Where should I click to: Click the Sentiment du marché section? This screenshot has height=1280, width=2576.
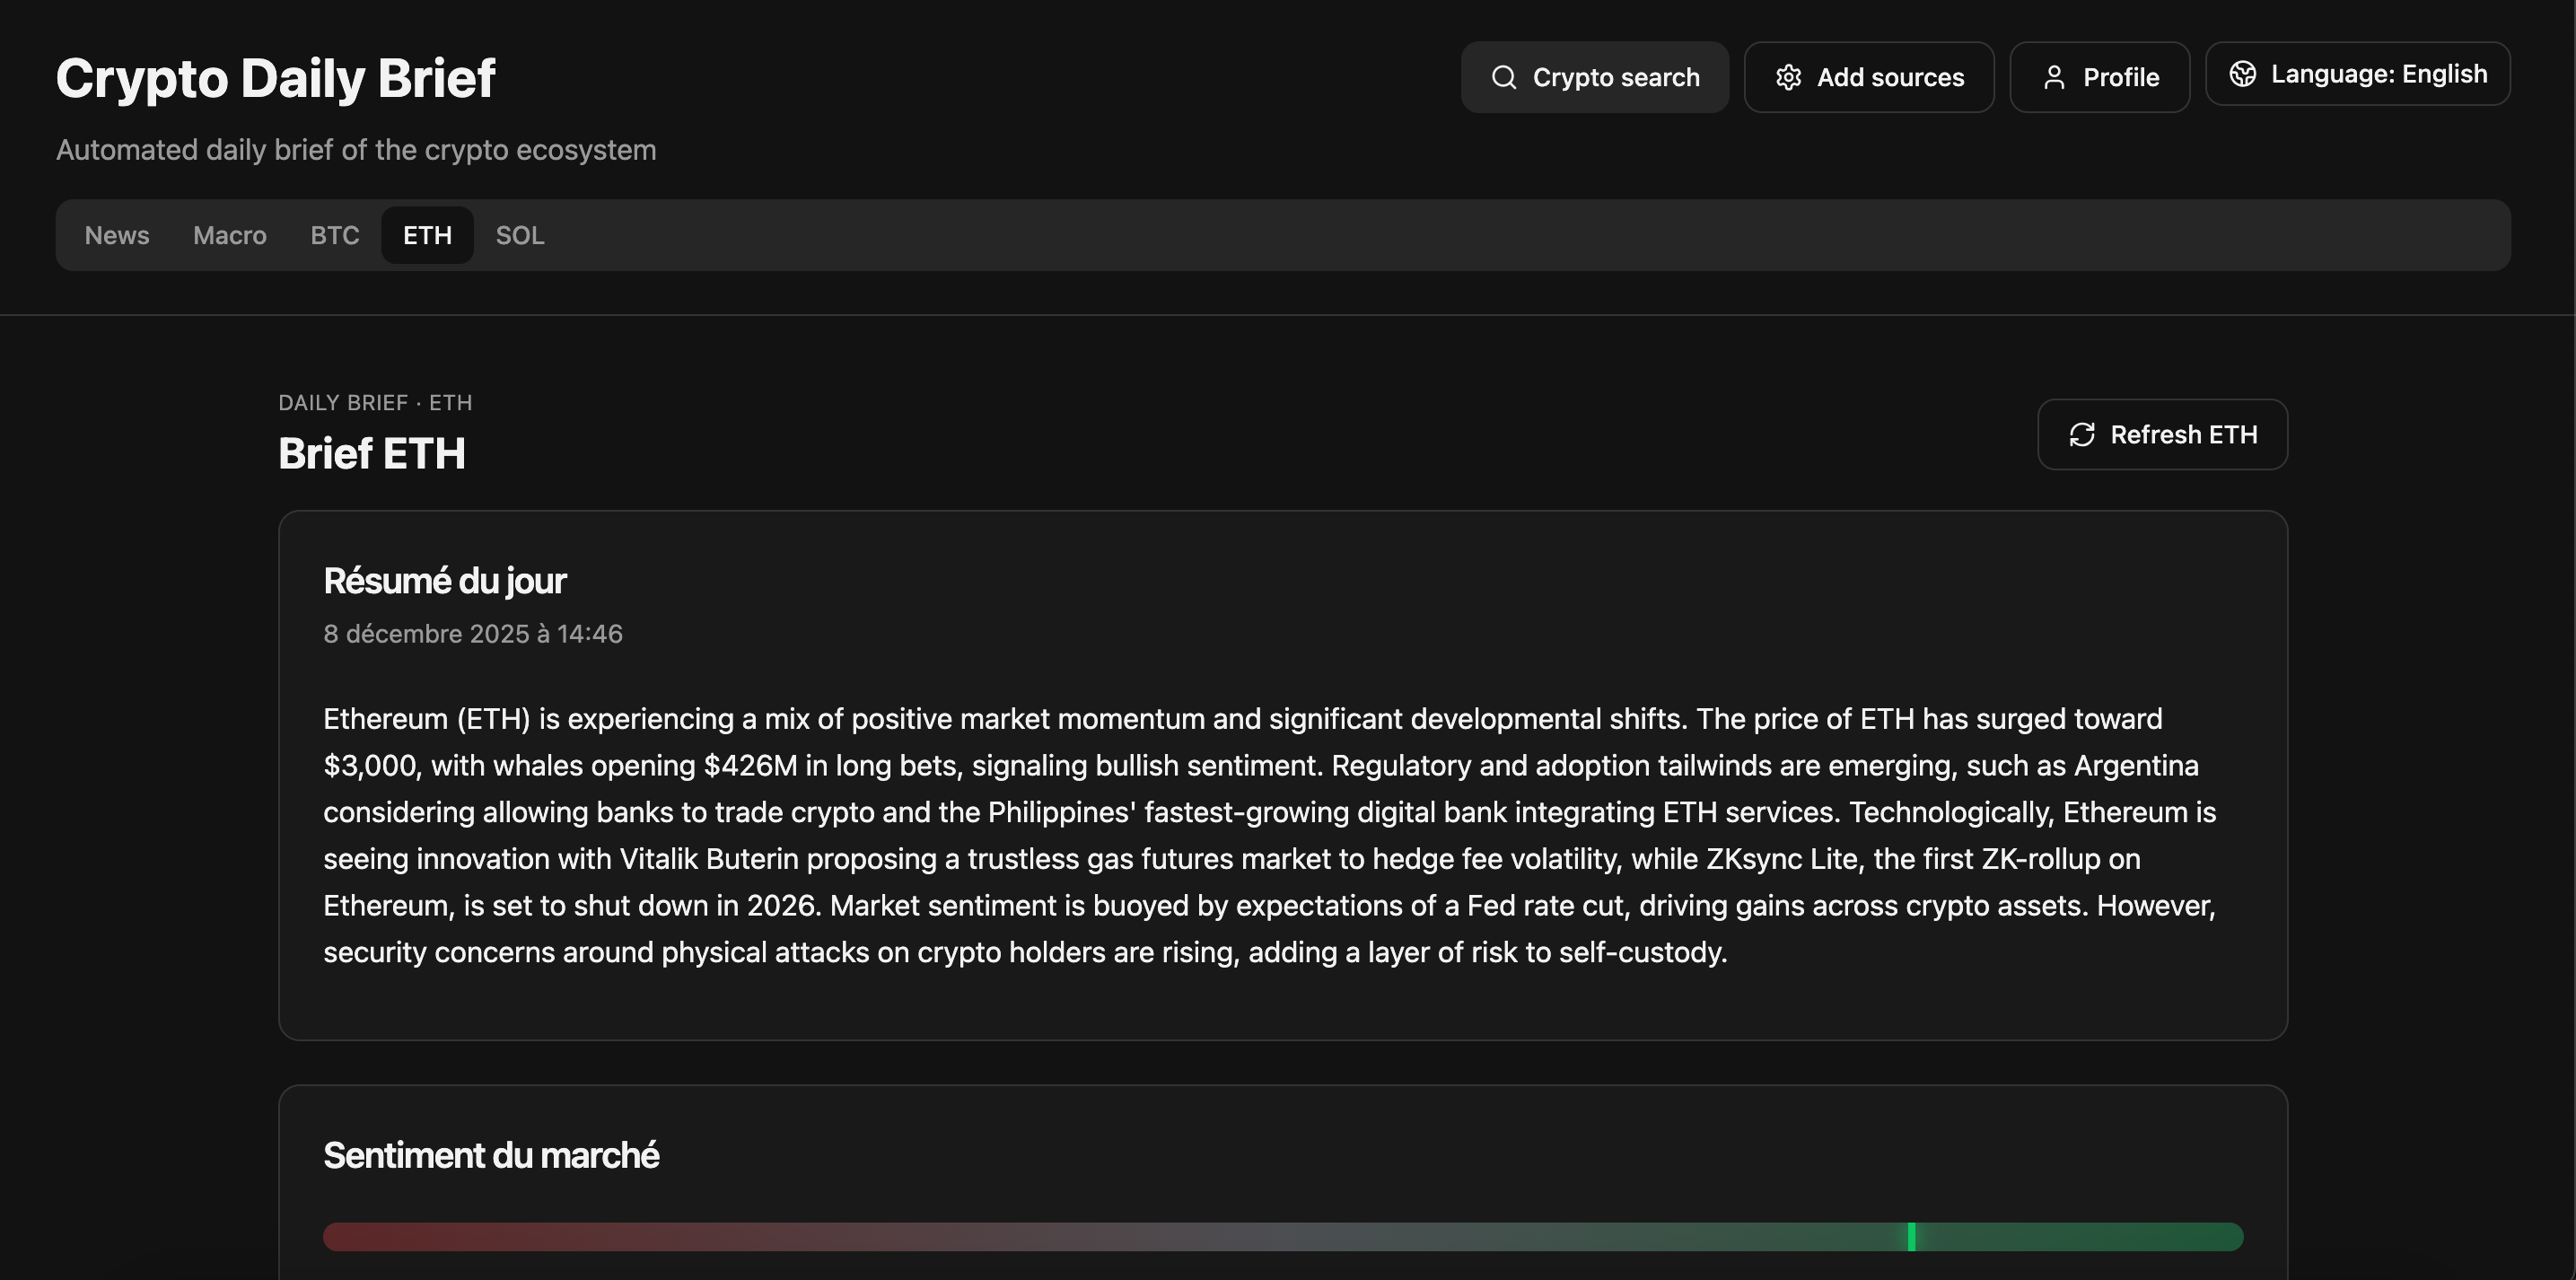click(x=491, y=1155)
